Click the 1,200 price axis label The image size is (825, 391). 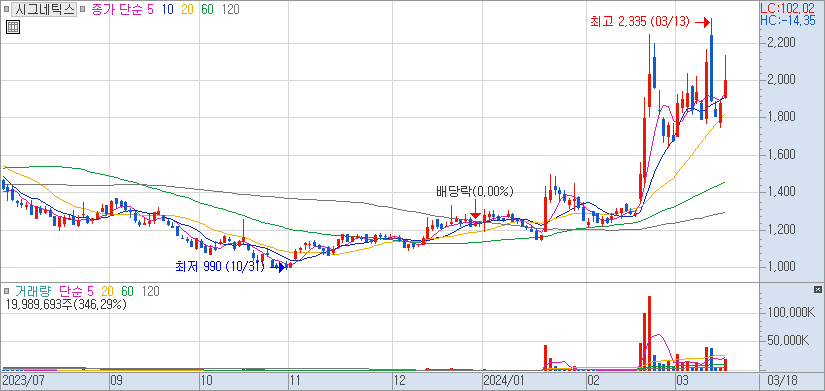780,230
